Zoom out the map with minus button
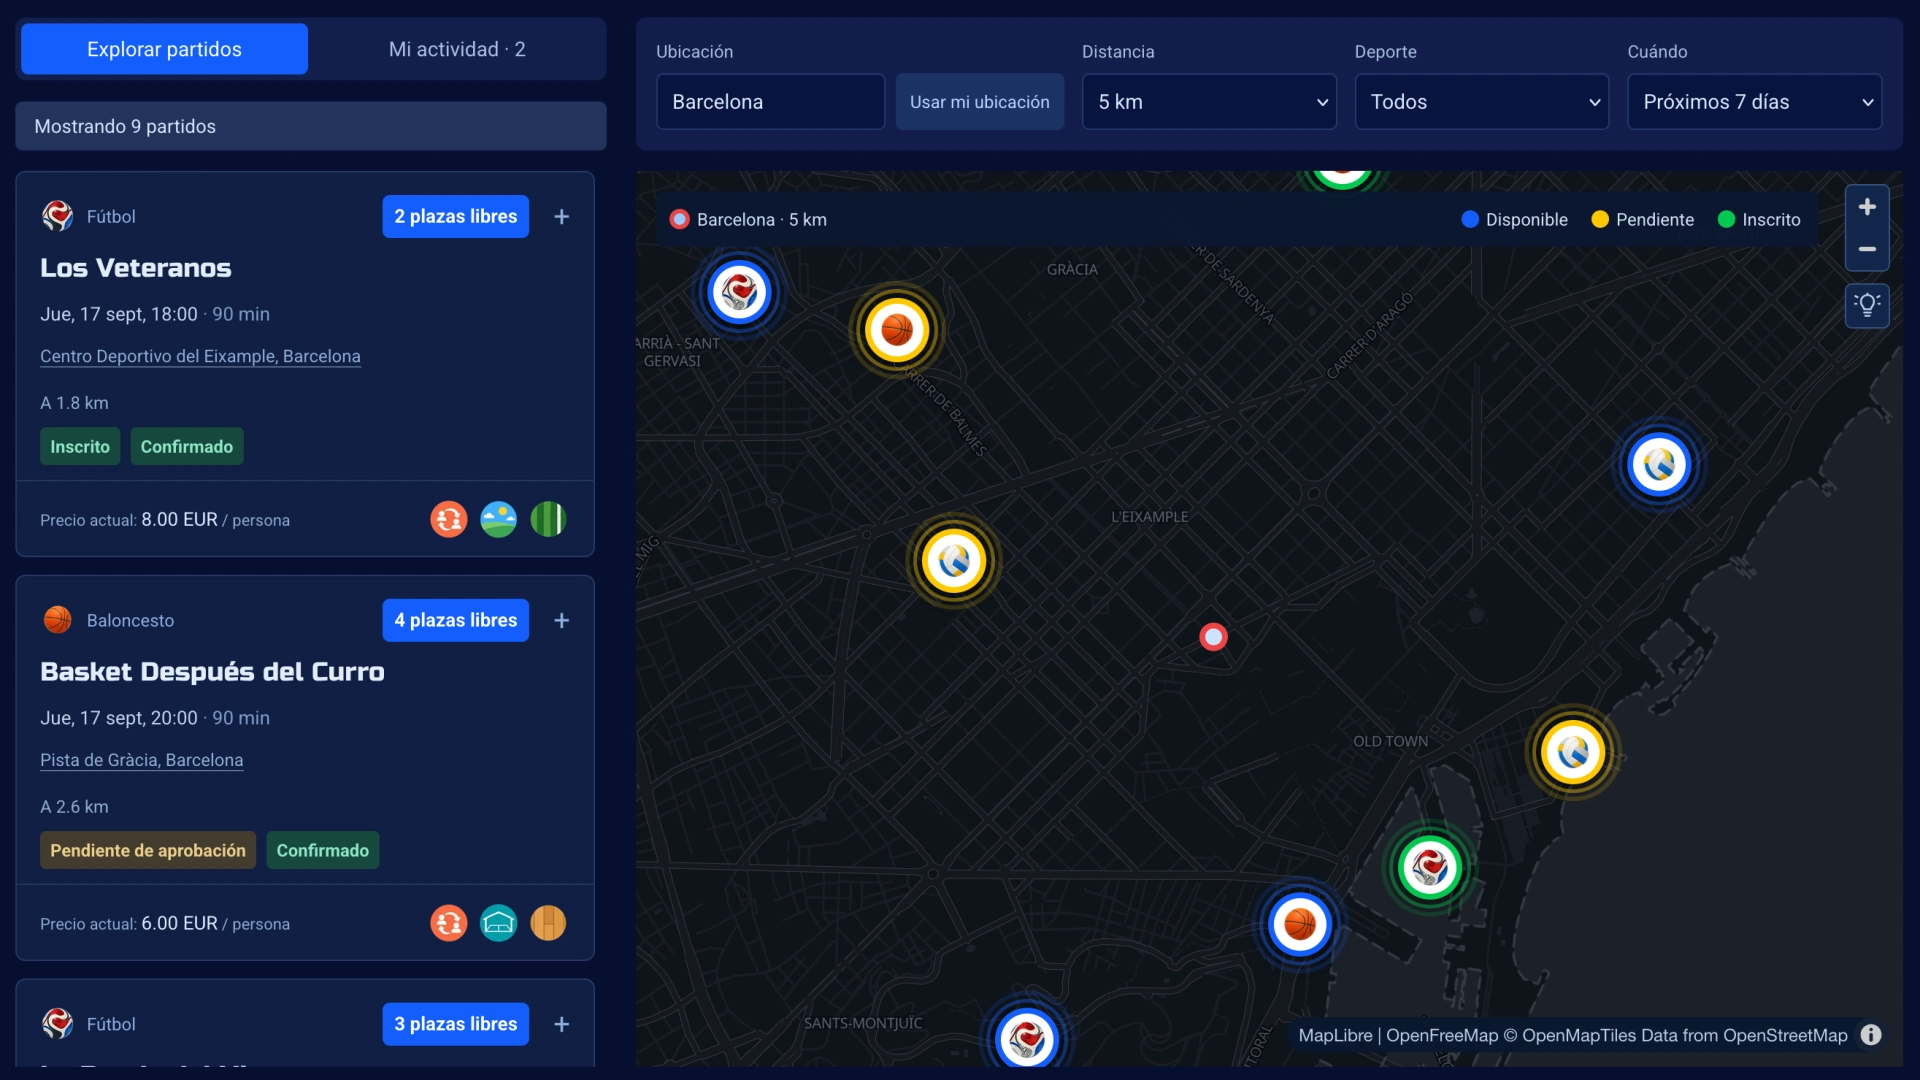1920x1080 pixels. pyautogui.click(x=1867, y=249)
